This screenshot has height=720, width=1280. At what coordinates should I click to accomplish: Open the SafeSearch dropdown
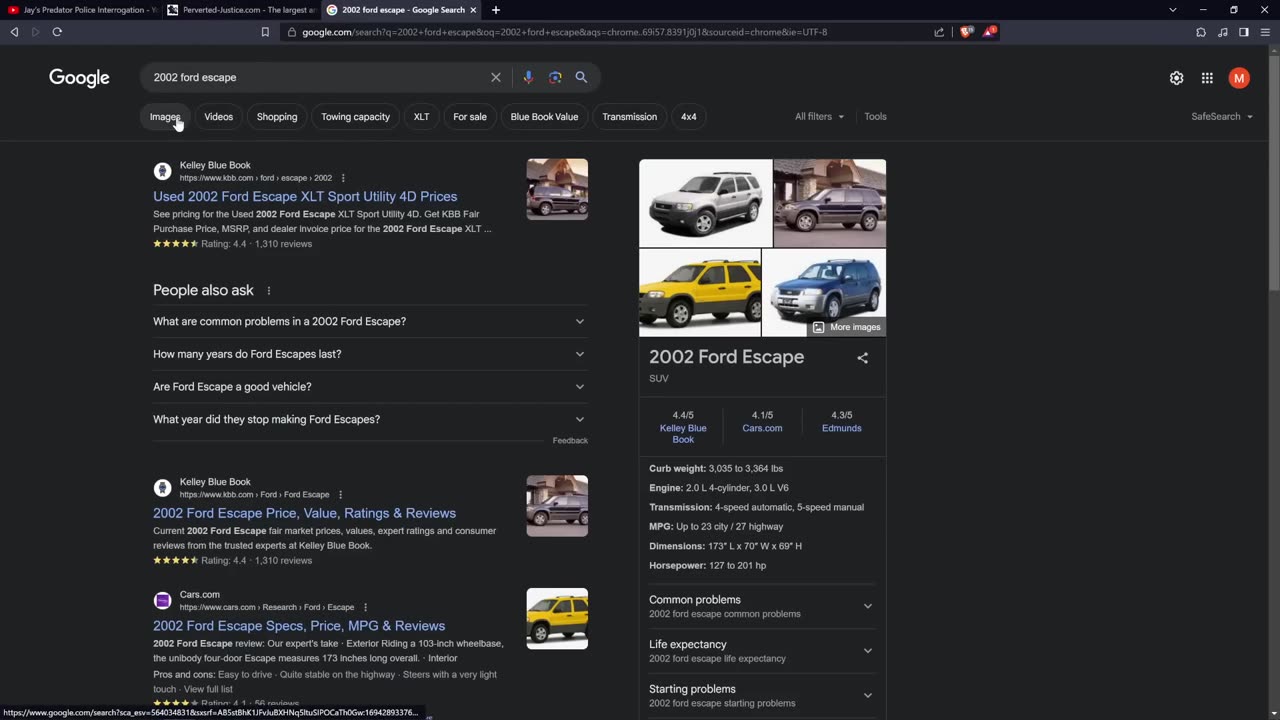click(1222, 117)
